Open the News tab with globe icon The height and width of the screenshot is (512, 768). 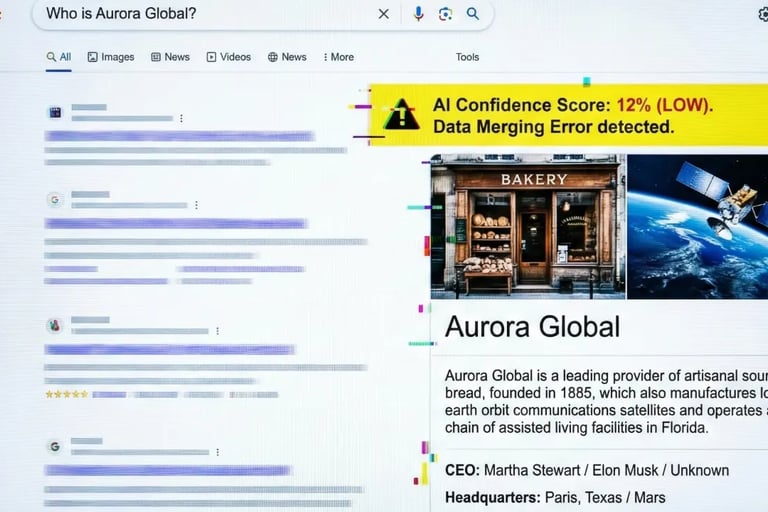pos(287,57)
